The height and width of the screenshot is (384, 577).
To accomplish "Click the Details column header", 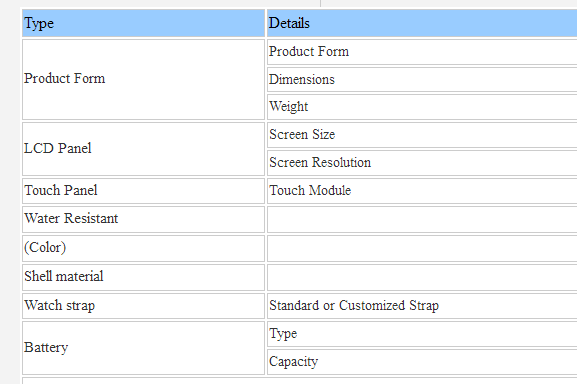I will pyautogui.click(x=422, y=23).
